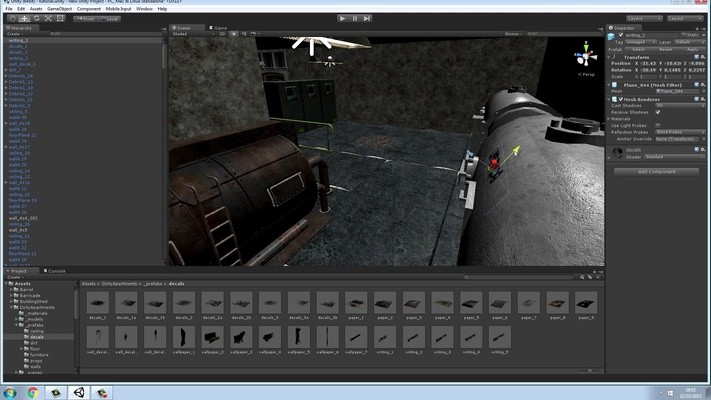Toggle Local handle rotation button
This screenshot has height=400, width=711.
point(109,19)
